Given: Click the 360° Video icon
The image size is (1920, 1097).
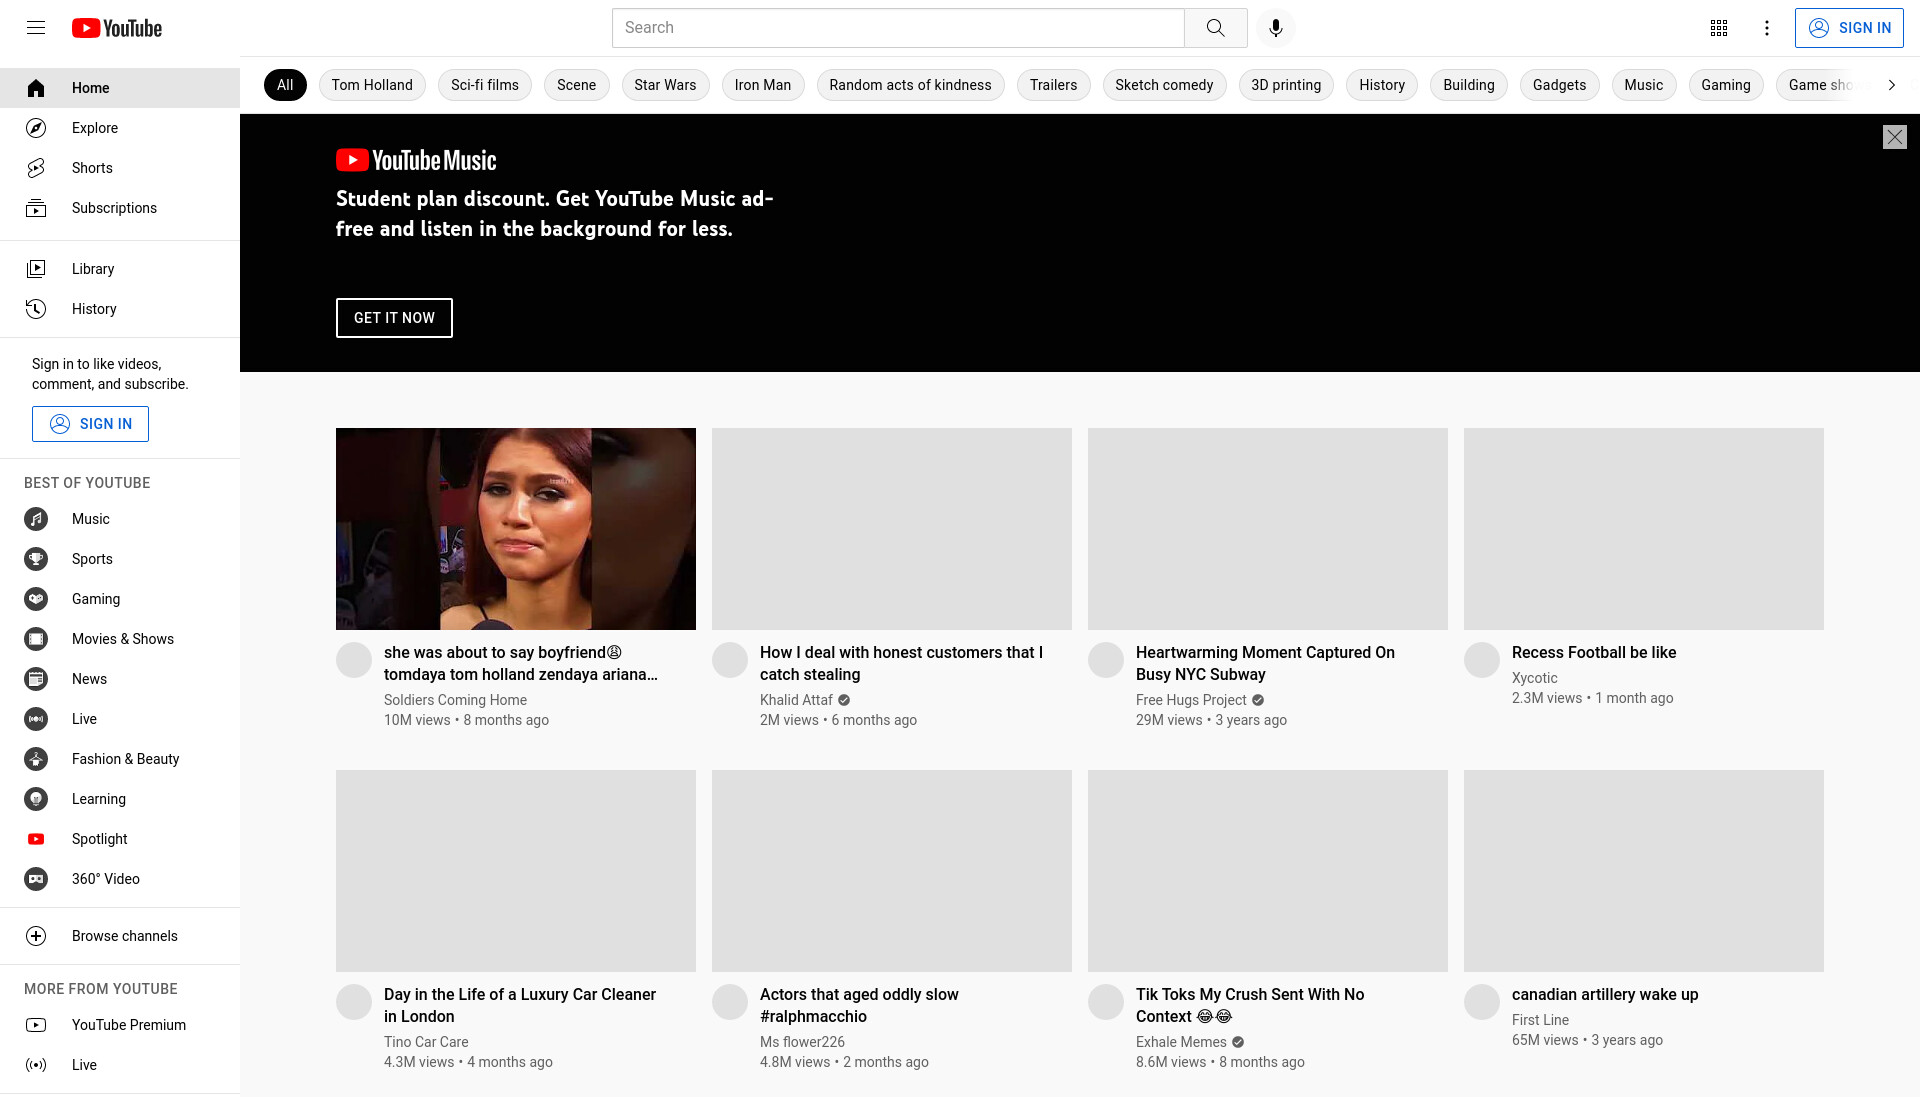Looking at the screenshot, I should tap(36, 879).
